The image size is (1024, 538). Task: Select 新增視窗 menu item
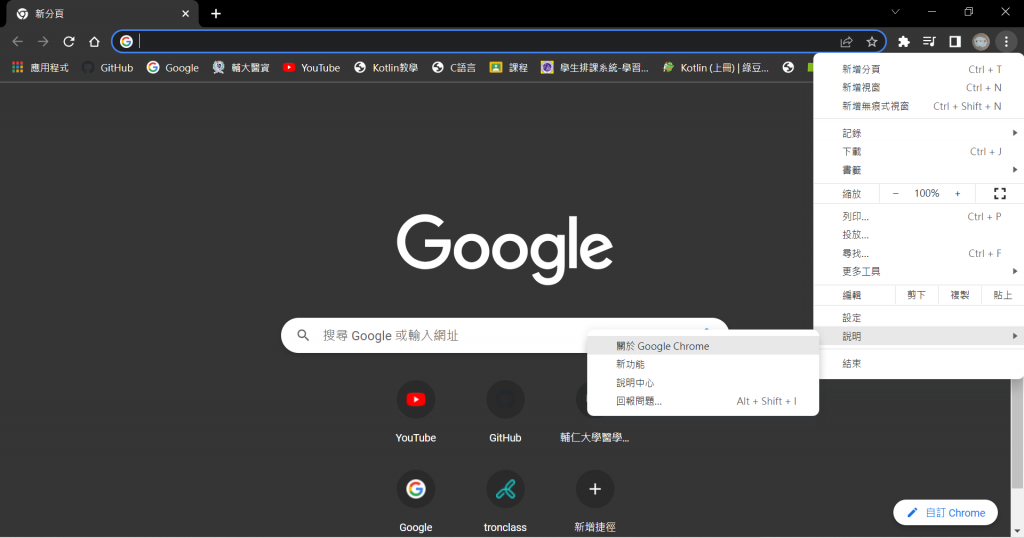pos(918,87)
